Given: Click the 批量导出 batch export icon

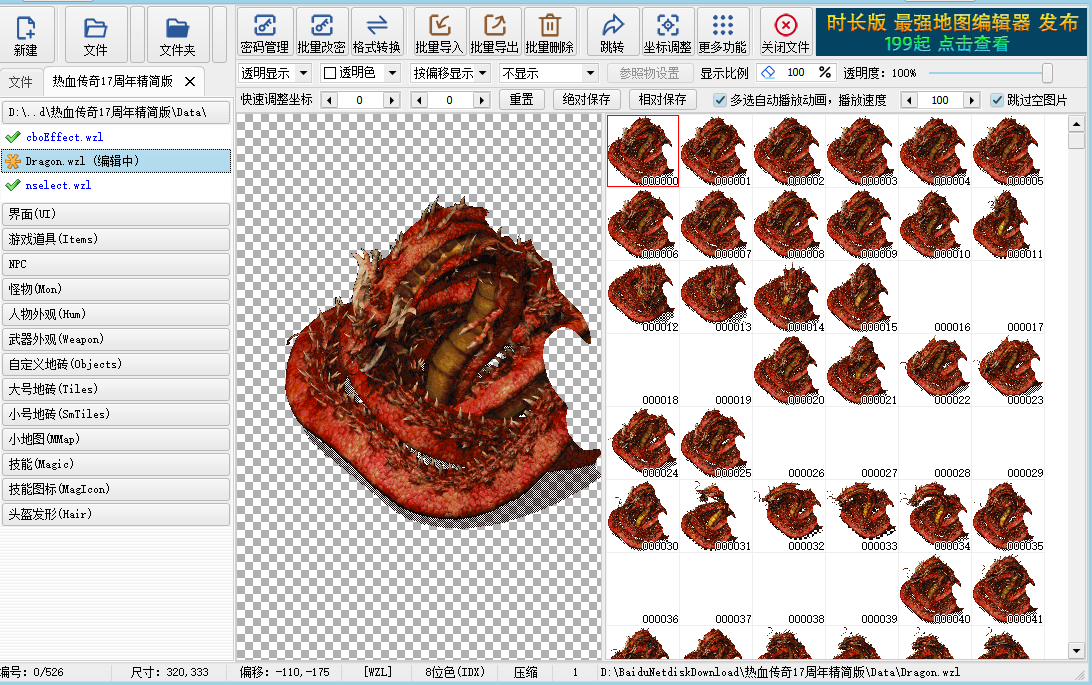Looking at the screenshot, I should 494,33.
